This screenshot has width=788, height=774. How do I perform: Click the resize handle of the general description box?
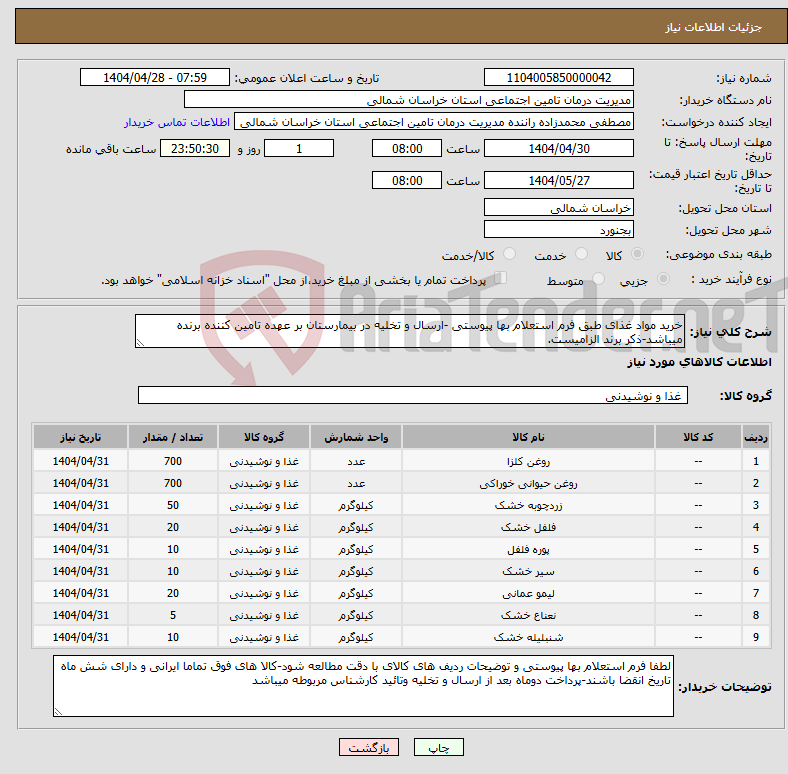pos(140,343)
